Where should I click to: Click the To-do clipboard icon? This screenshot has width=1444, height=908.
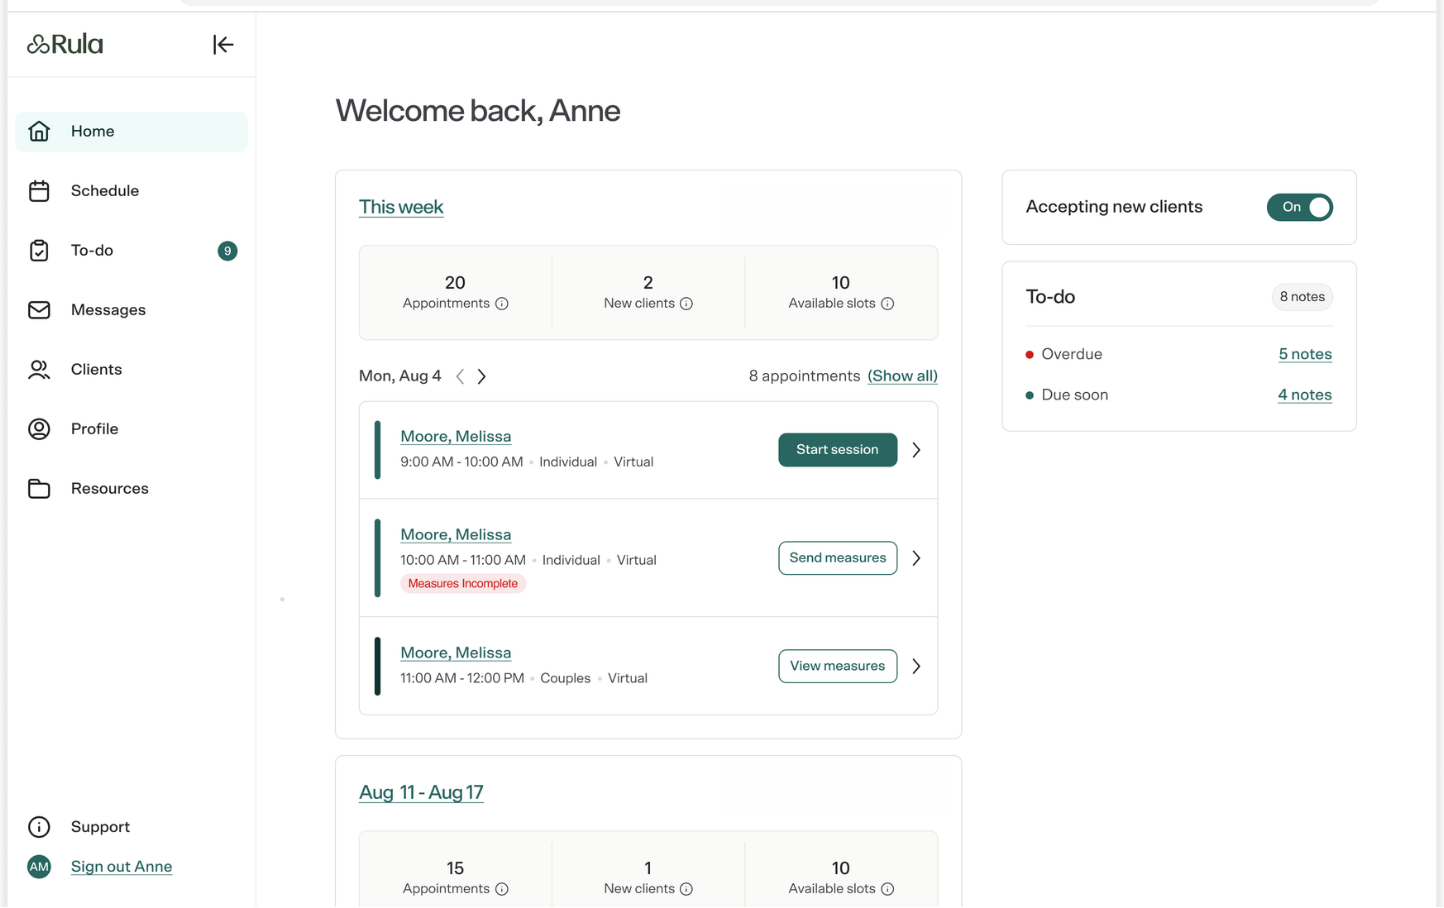(39, 250)
